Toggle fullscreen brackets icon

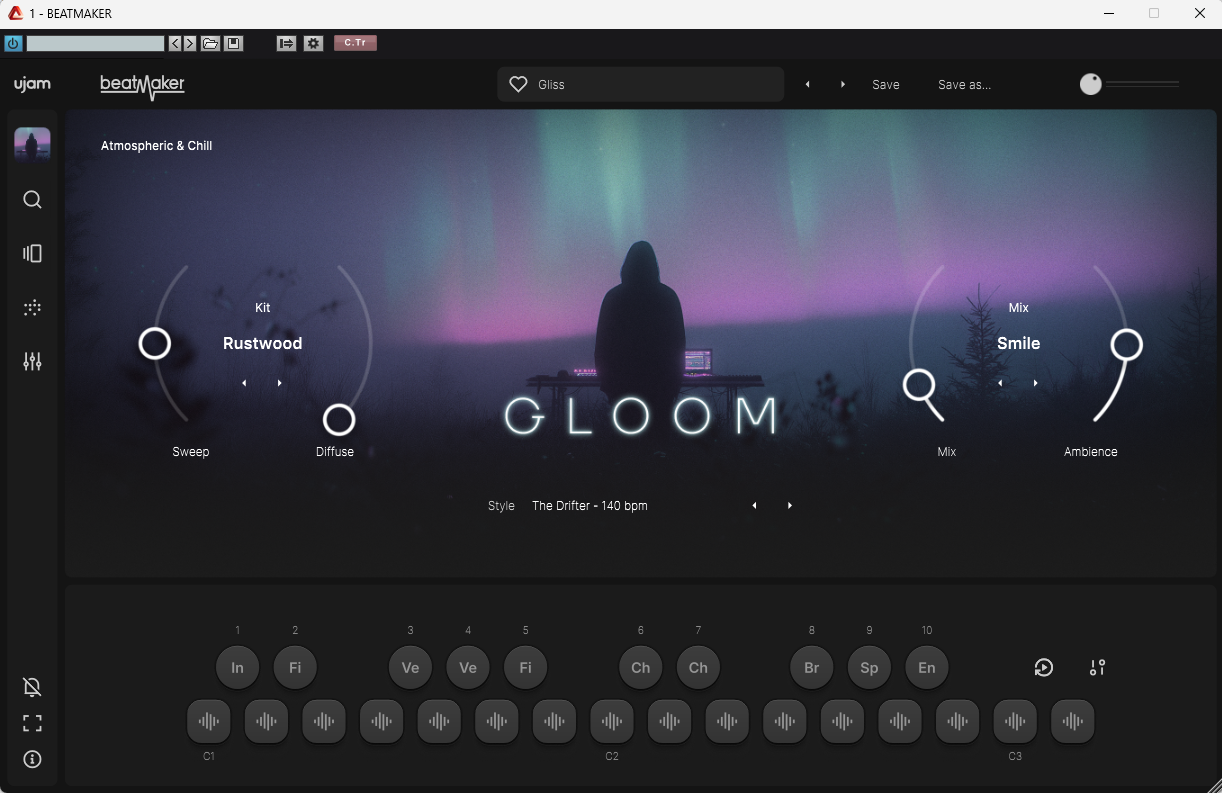point(32,723)
